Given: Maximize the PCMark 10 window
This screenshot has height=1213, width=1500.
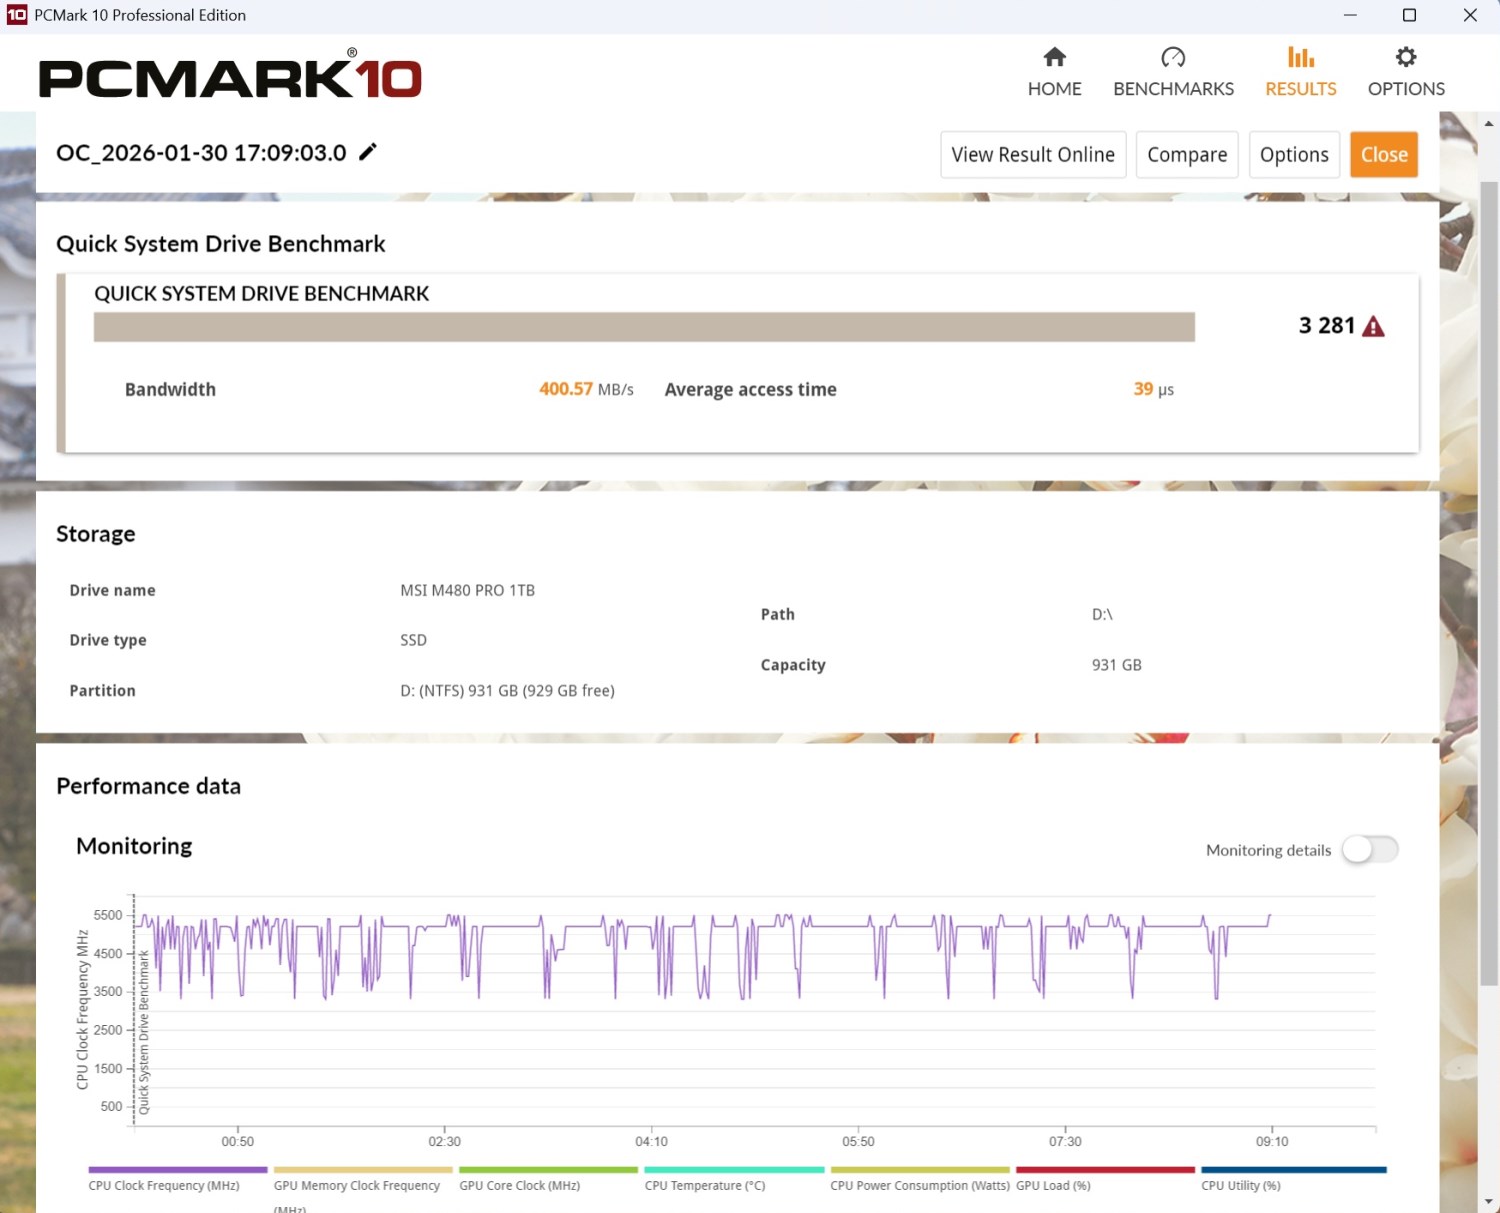Looking at the screenshot, I should (x=1409, y=15).
